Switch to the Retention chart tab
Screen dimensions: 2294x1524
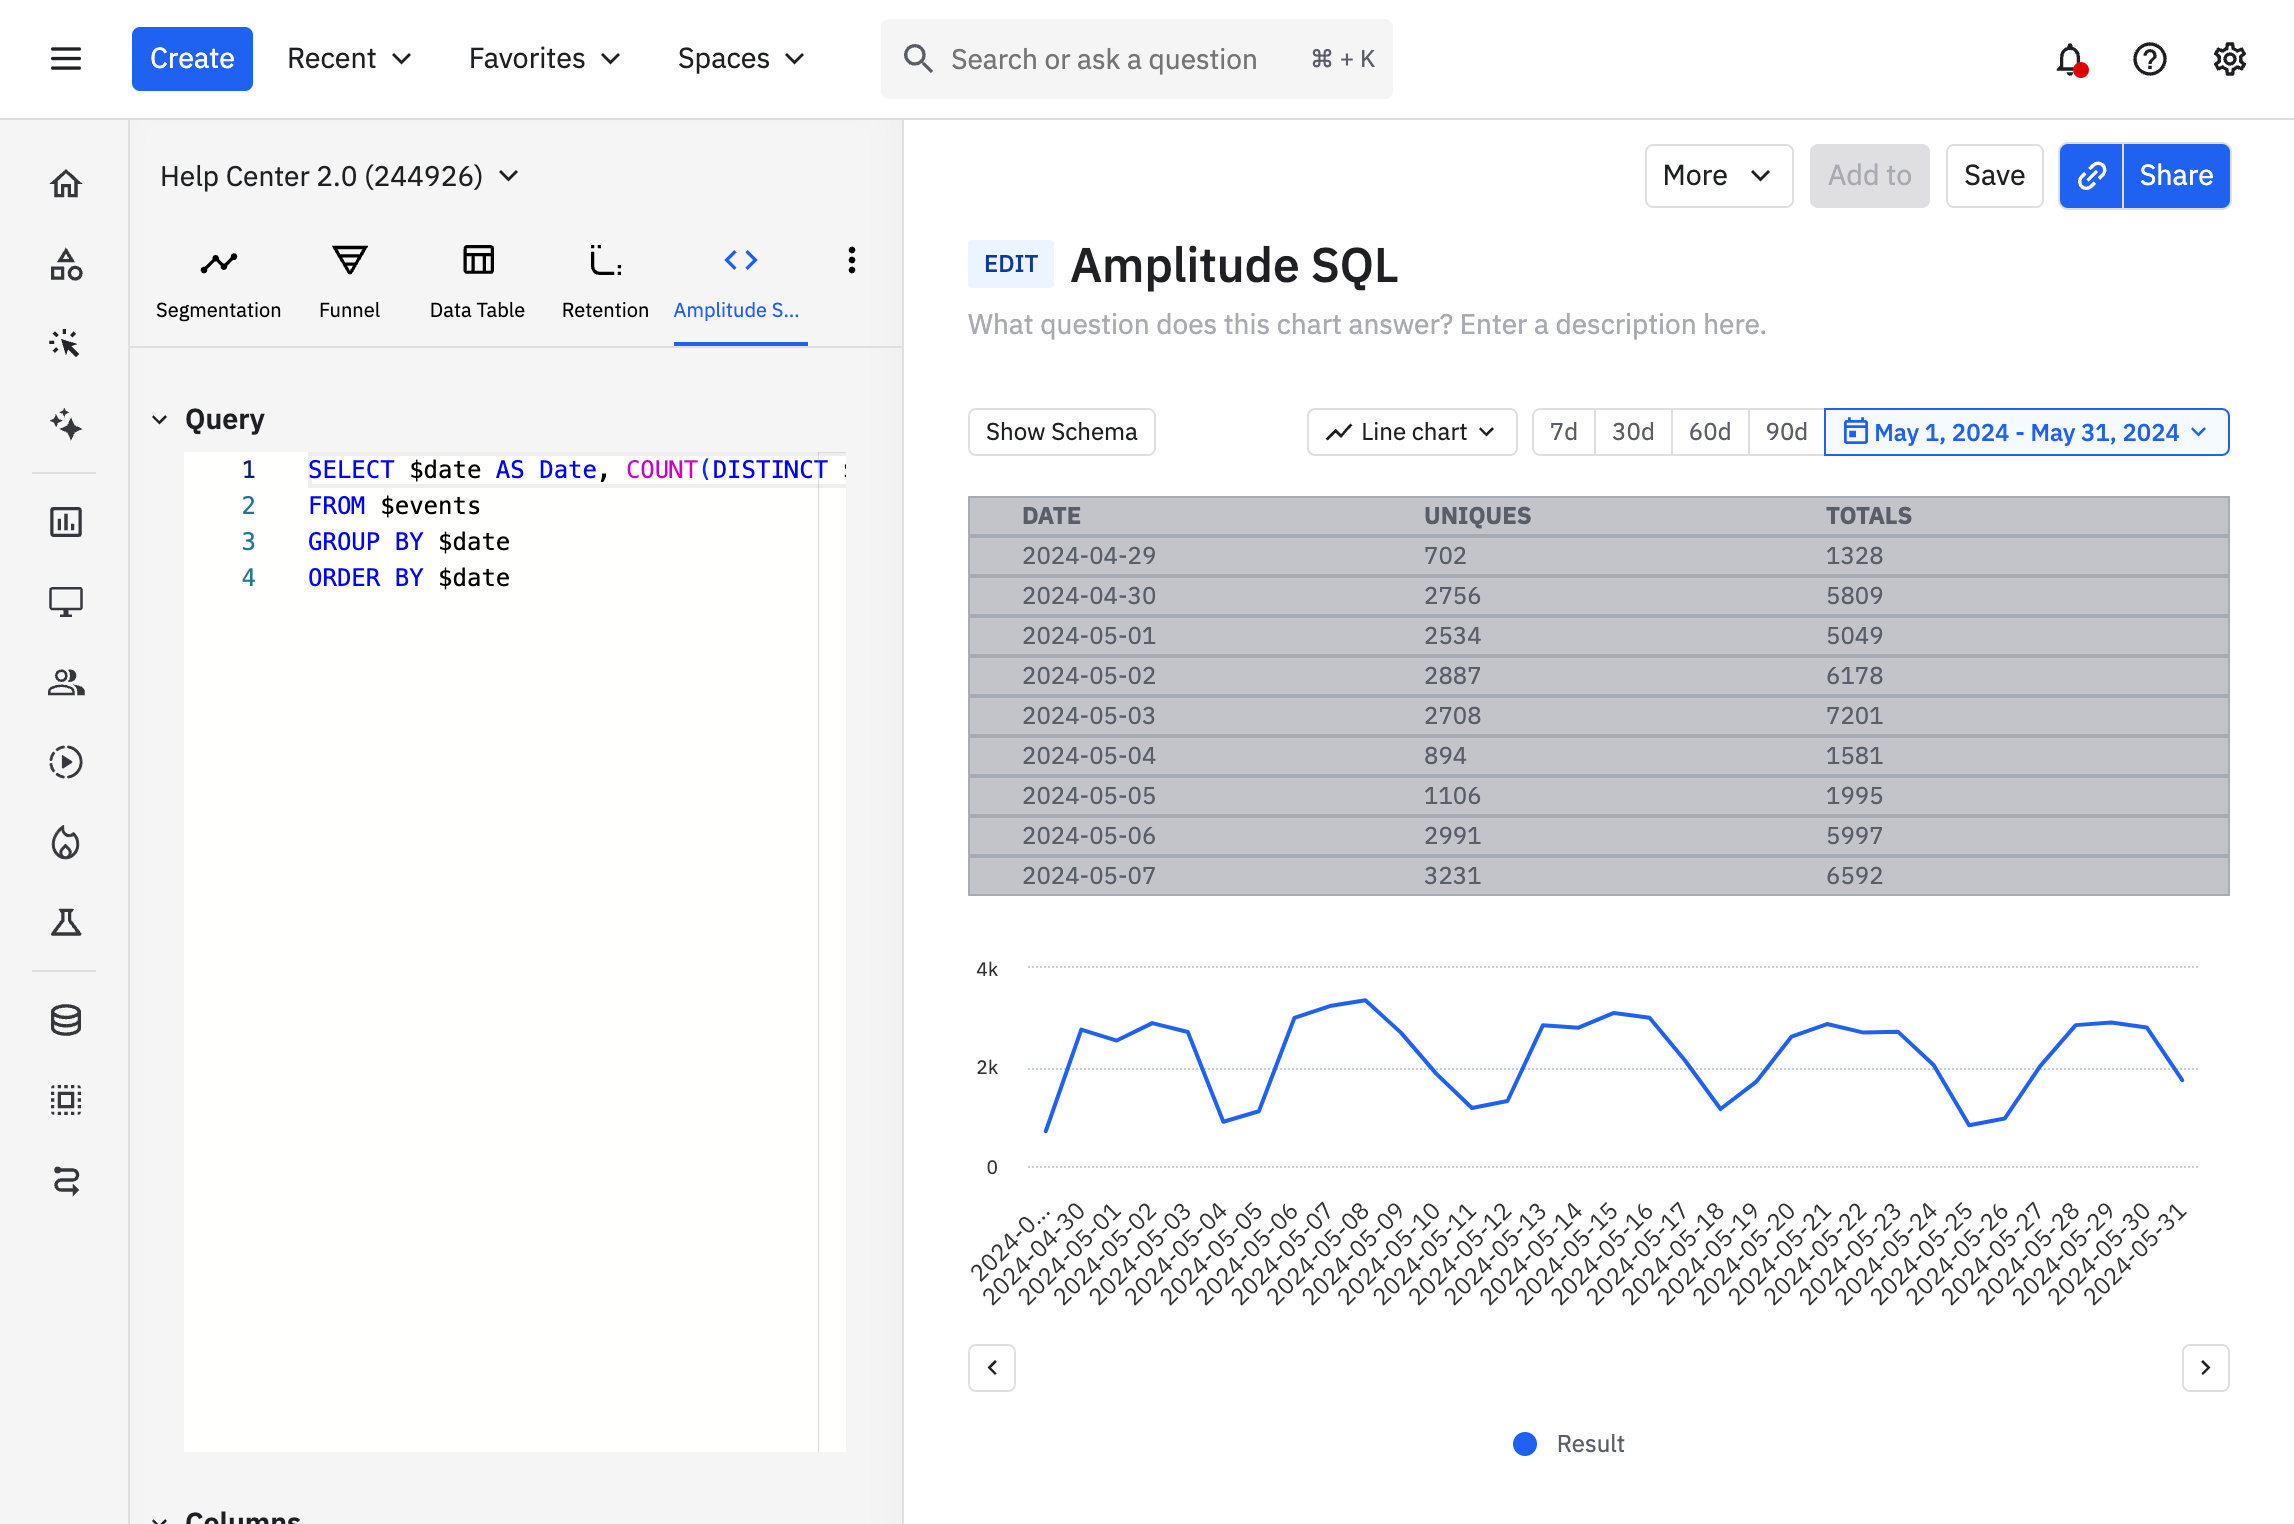pos(605,281)
